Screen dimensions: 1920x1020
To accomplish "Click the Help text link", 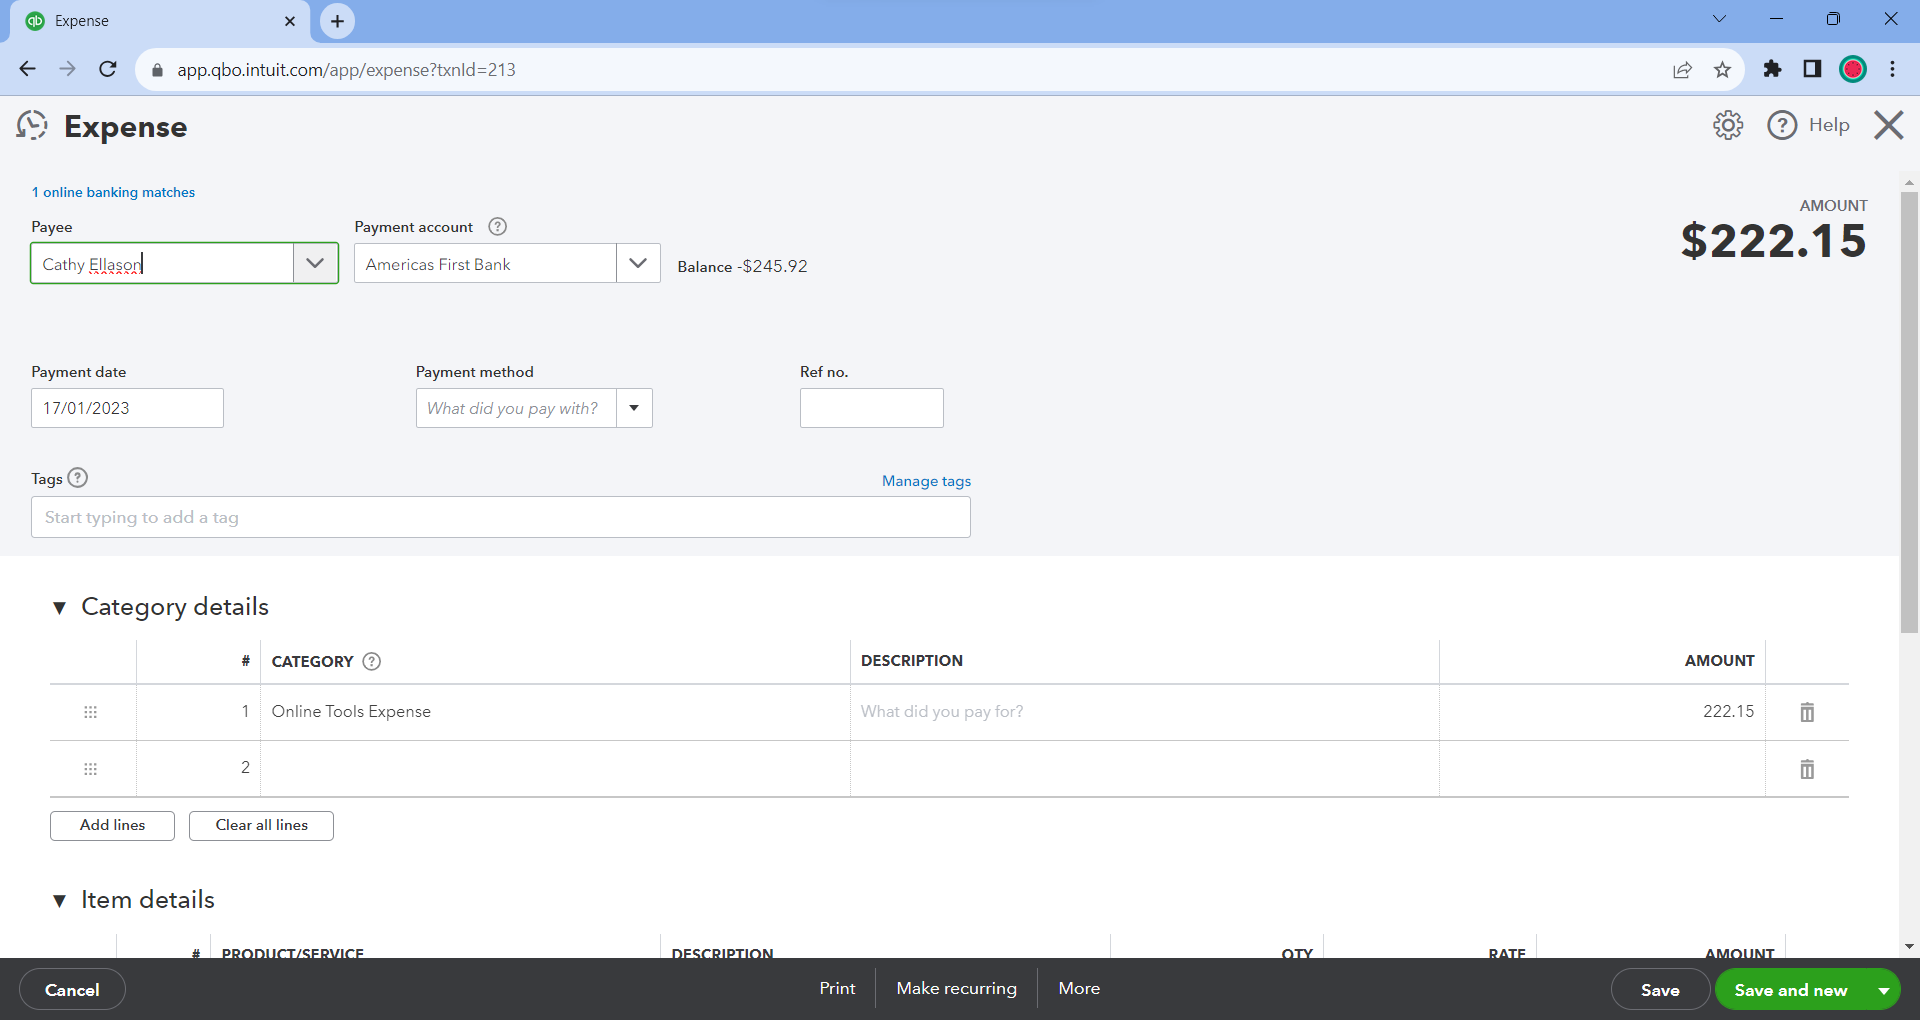I will (1829, 125).
